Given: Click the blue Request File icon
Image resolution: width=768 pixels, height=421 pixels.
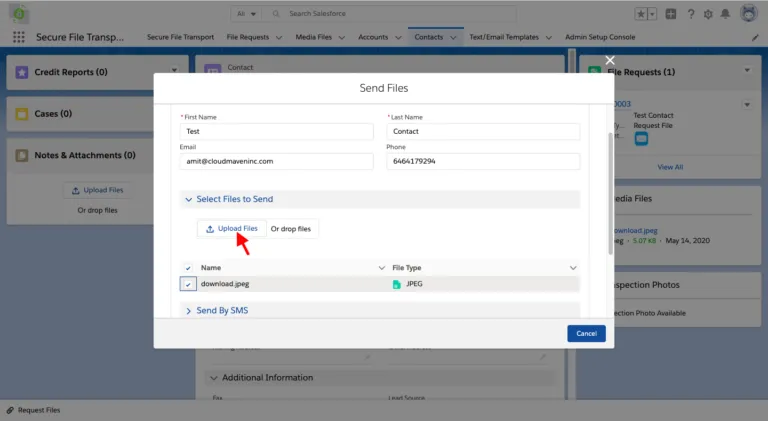Looking at the screenshot, I should point(641,139).
